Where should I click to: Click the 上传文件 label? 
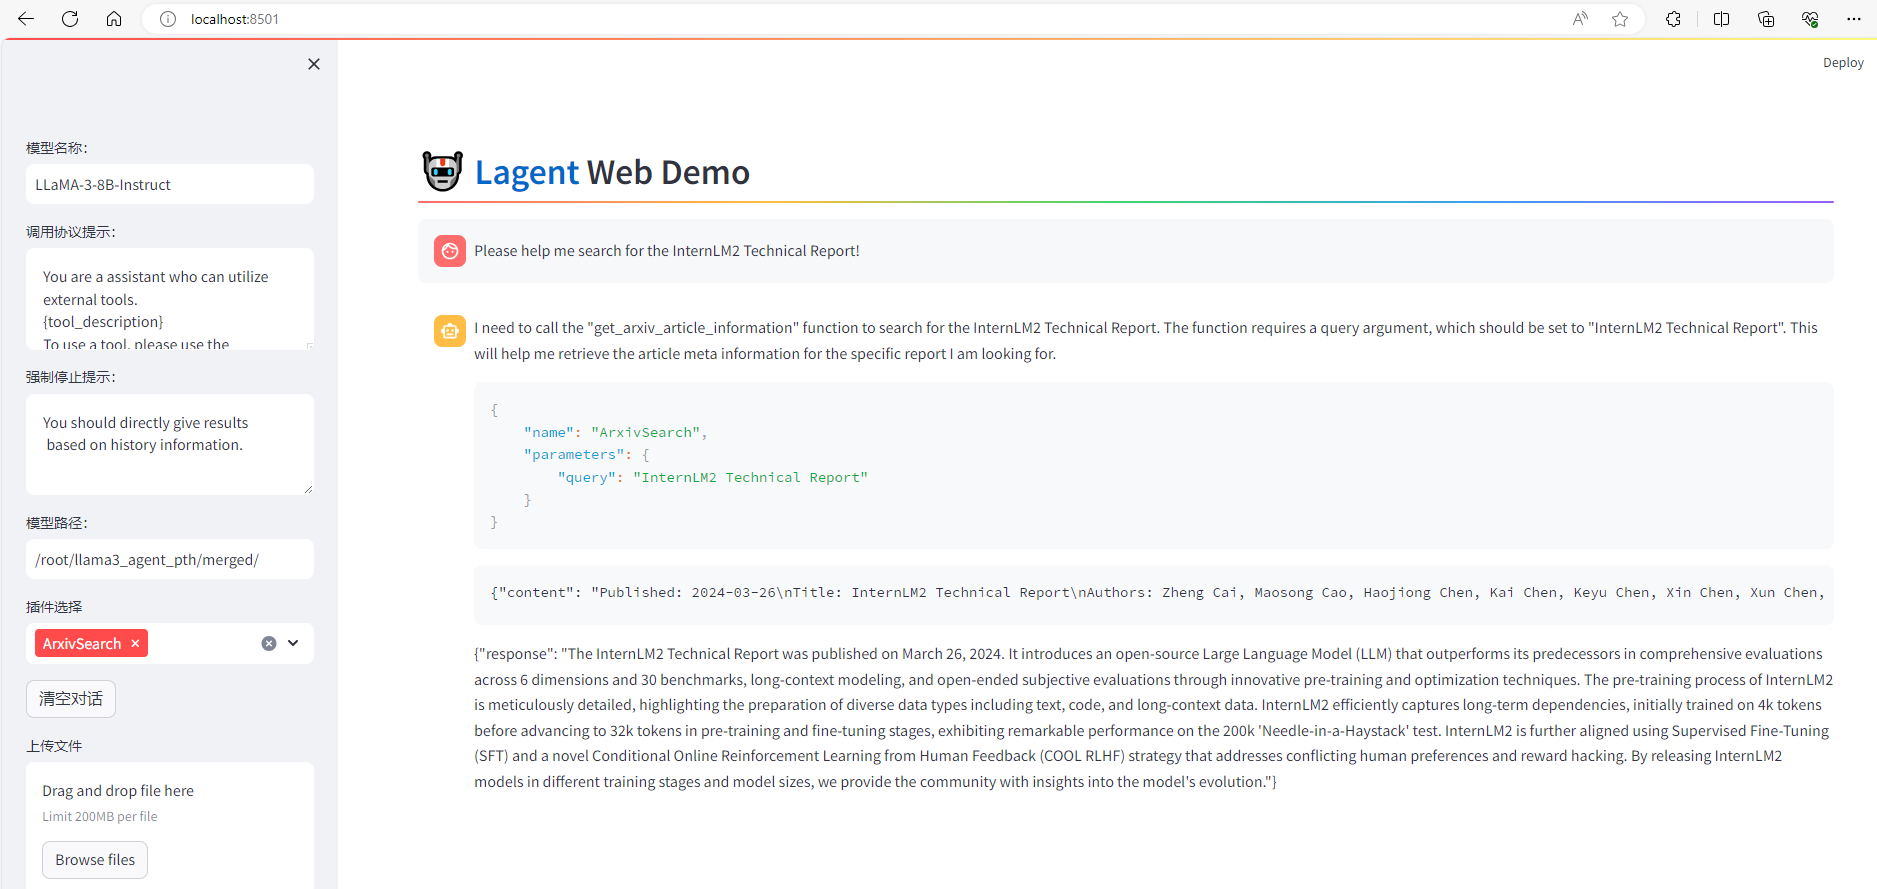(54, 746)
